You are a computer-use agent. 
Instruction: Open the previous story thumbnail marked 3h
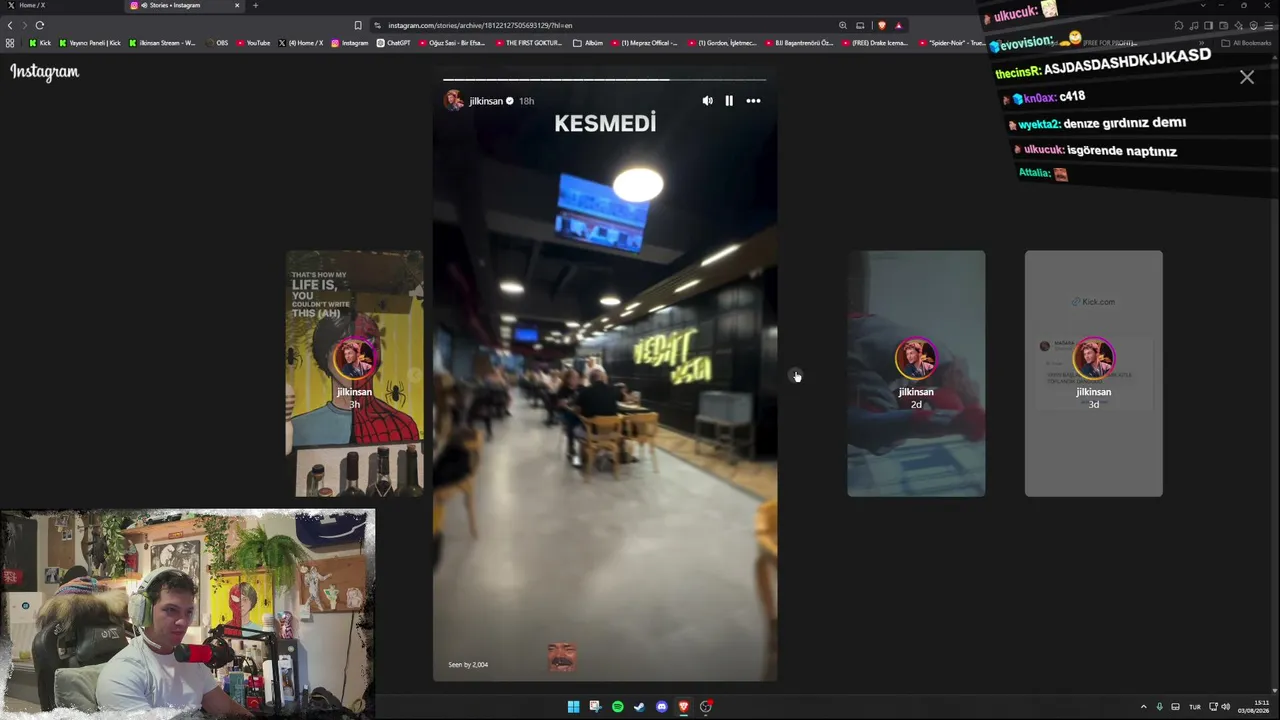pyautogui.click(x=354, y=373)
